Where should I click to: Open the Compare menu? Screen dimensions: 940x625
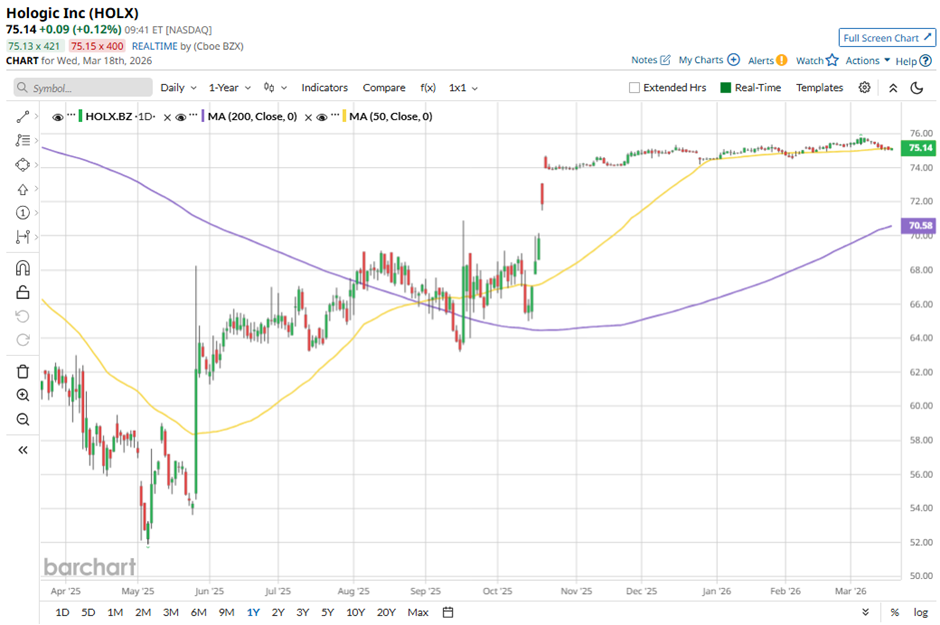pos(384,87)
